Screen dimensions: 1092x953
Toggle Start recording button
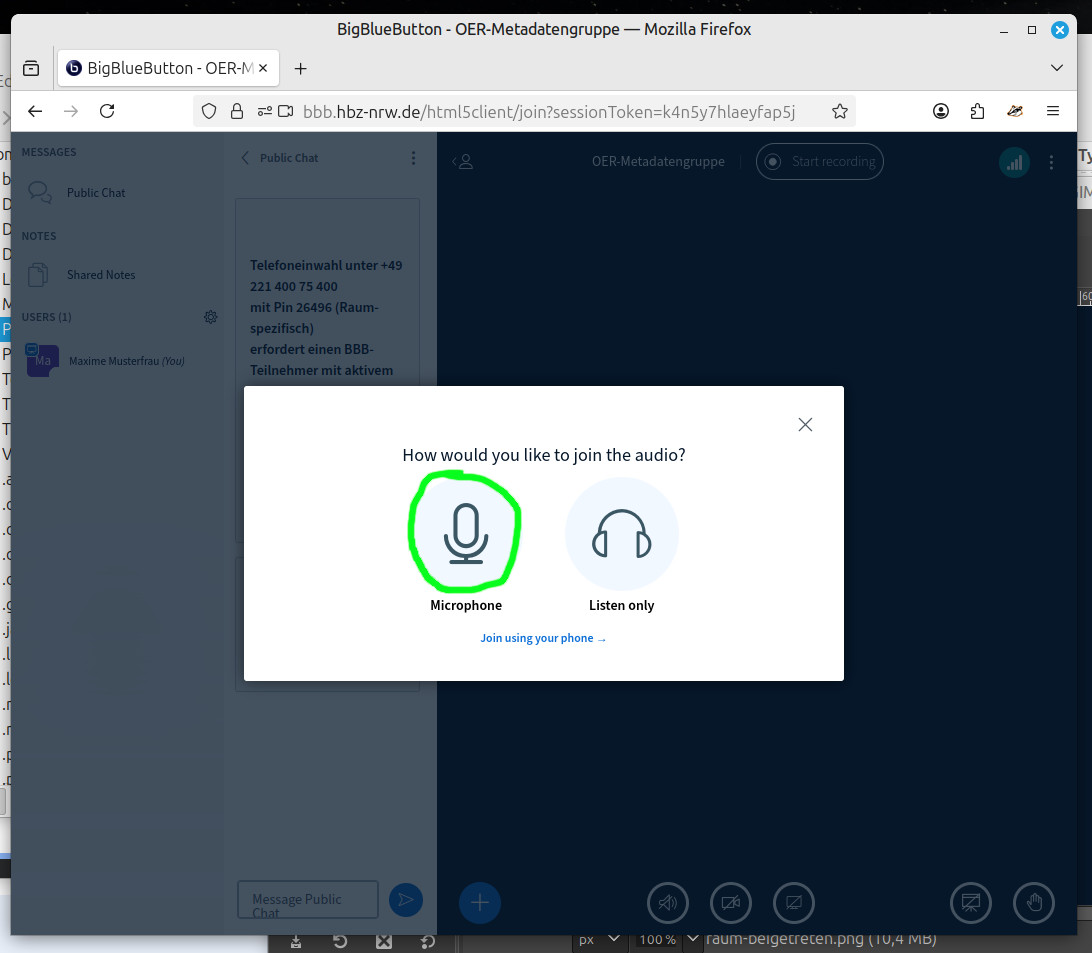point(820,162)
